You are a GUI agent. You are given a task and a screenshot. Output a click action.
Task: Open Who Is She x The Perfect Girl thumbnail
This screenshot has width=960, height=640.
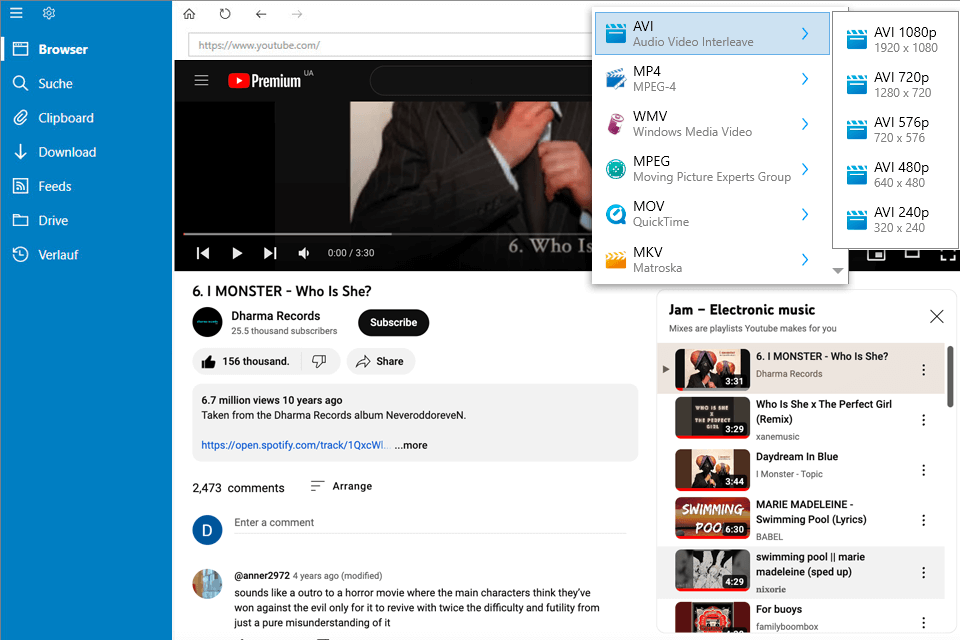713,418
